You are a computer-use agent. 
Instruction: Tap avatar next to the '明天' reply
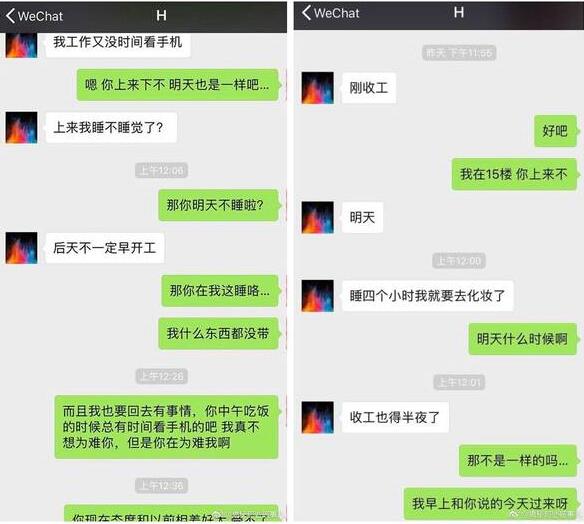click(317, 217)
